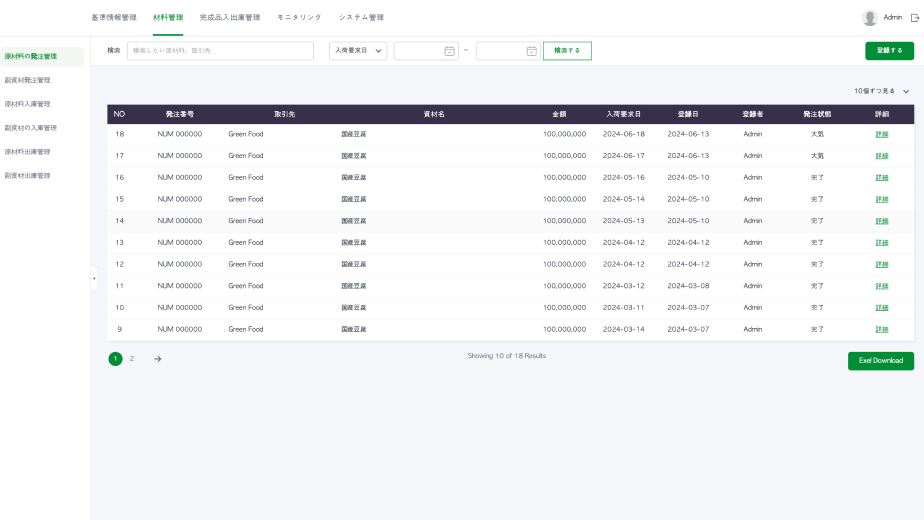Open 詳細 link for row 15
This screenshot has width=924, height=520.
[882, 199]
